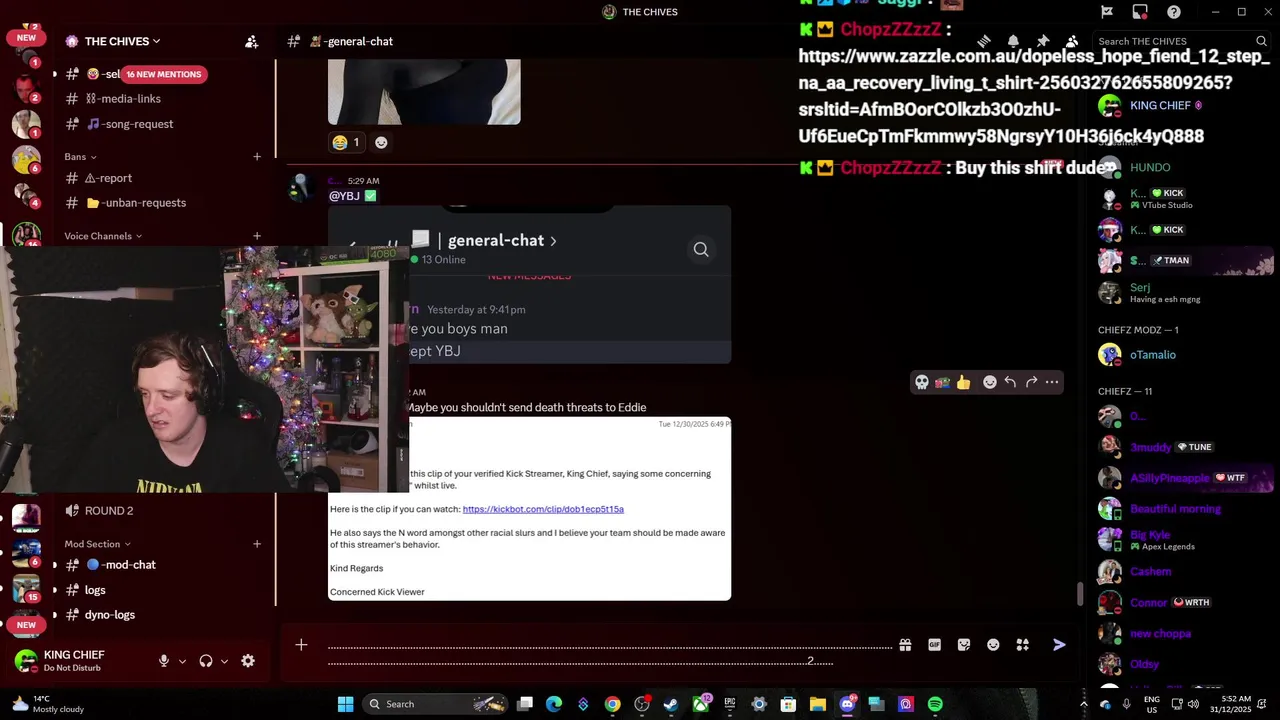Open the emoji picker in message bar
Image resolution: width=1280 pixels, height=720 pixels.
coord(993,645)
